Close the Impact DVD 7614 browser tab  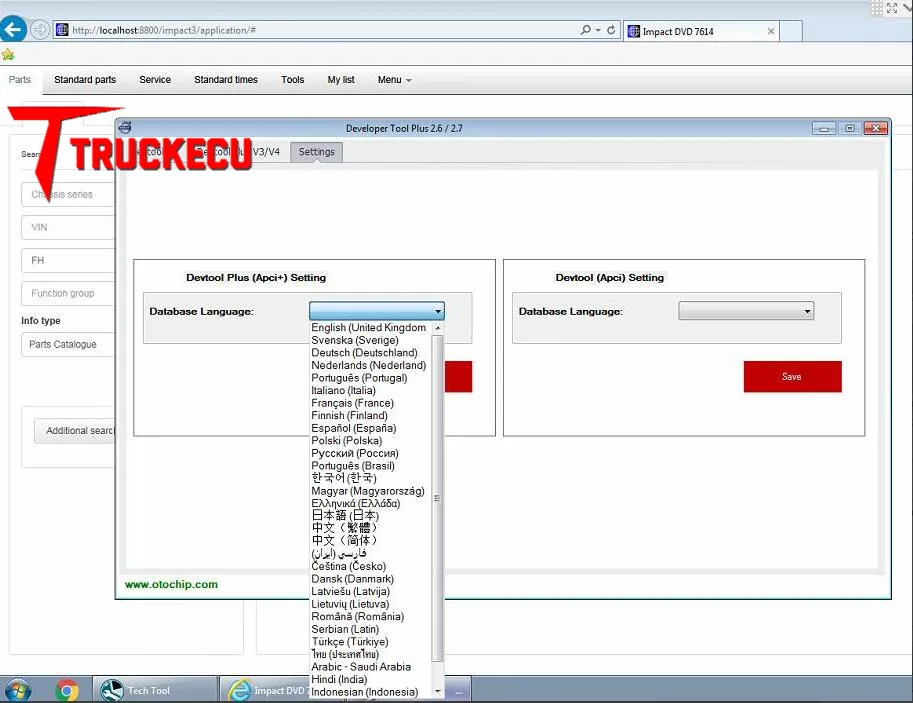click(x=771, y=31)
